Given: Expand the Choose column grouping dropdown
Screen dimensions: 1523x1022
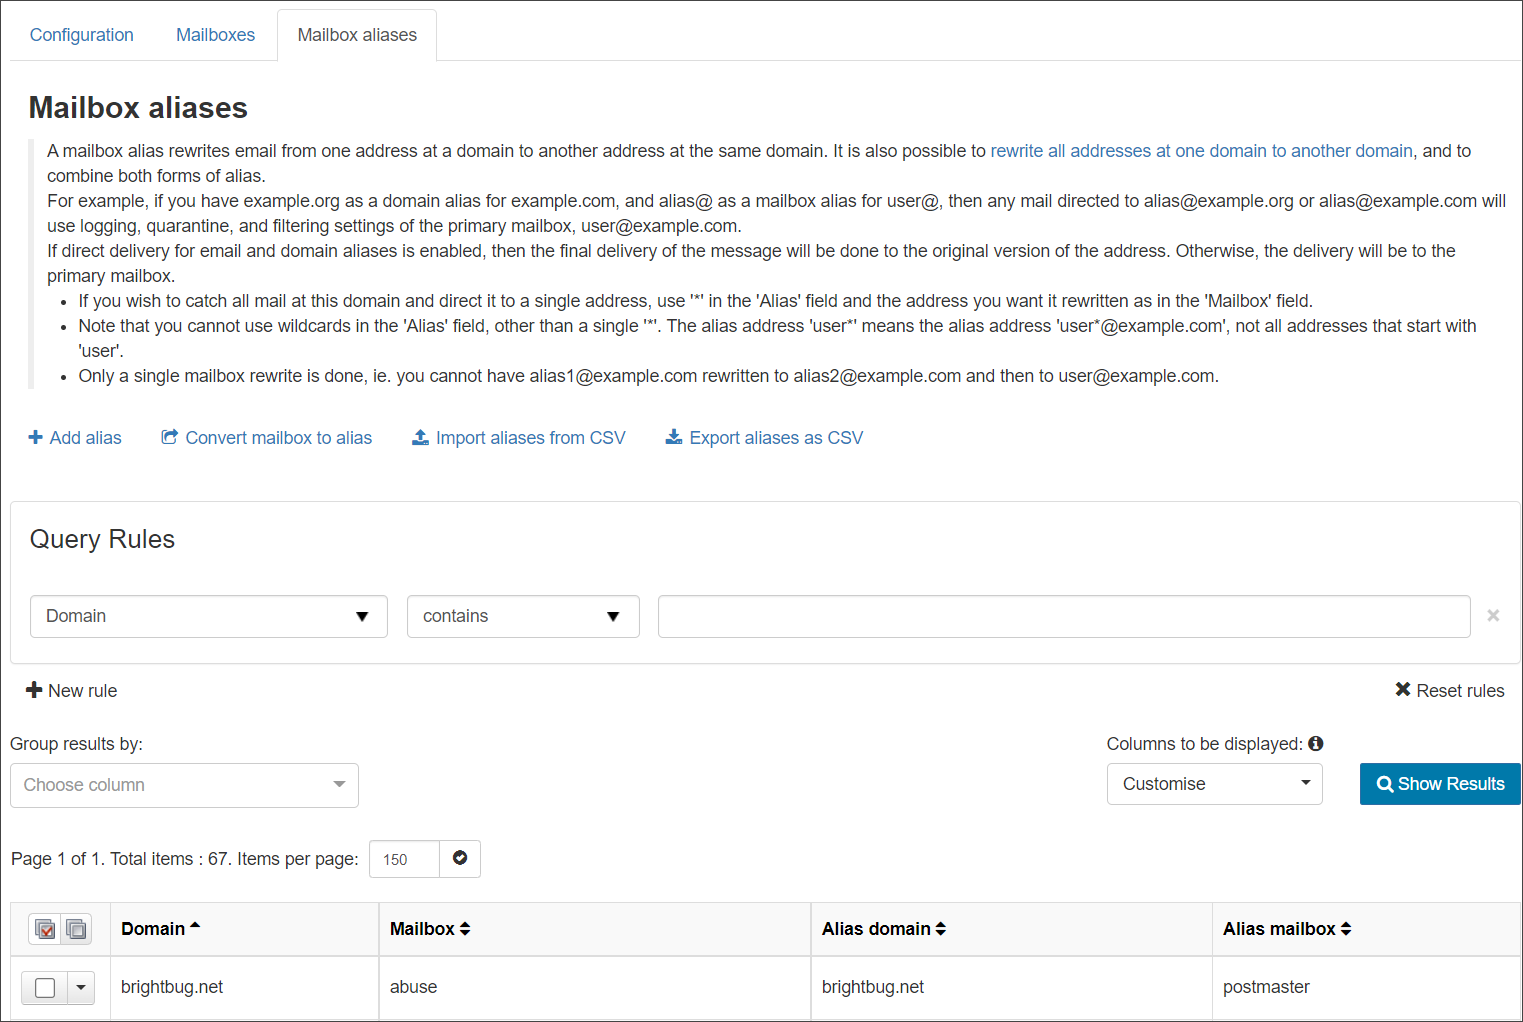Looking at the screenshot, I should click(x=184, y=786).
